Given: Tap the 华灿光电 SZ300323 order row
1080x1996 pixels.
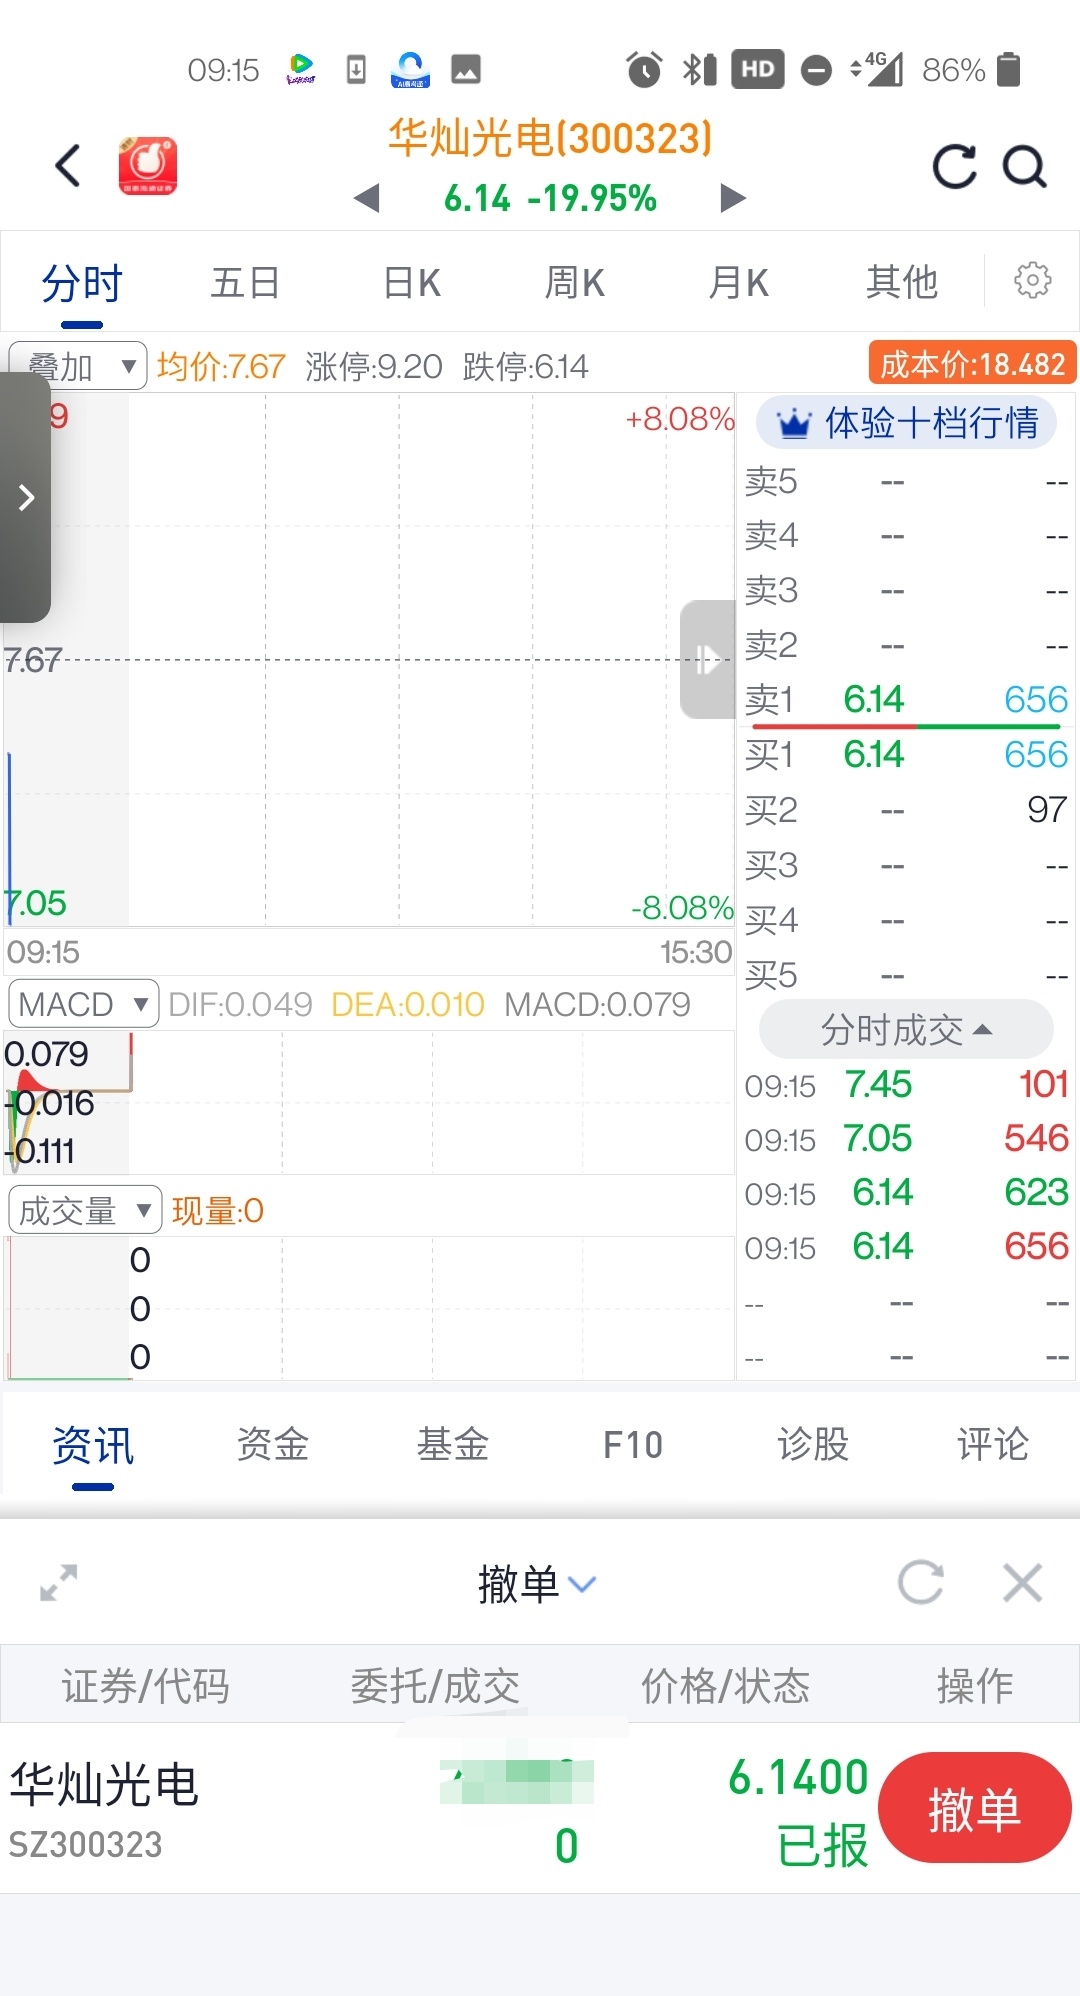Looking at the screenshot, I should (x=540, y=1808).
